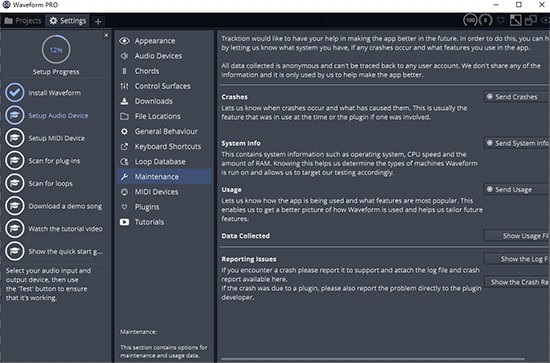Click the Crashes section heading
Viewport: 550px width, 363px height.
[x=234, y=97]
